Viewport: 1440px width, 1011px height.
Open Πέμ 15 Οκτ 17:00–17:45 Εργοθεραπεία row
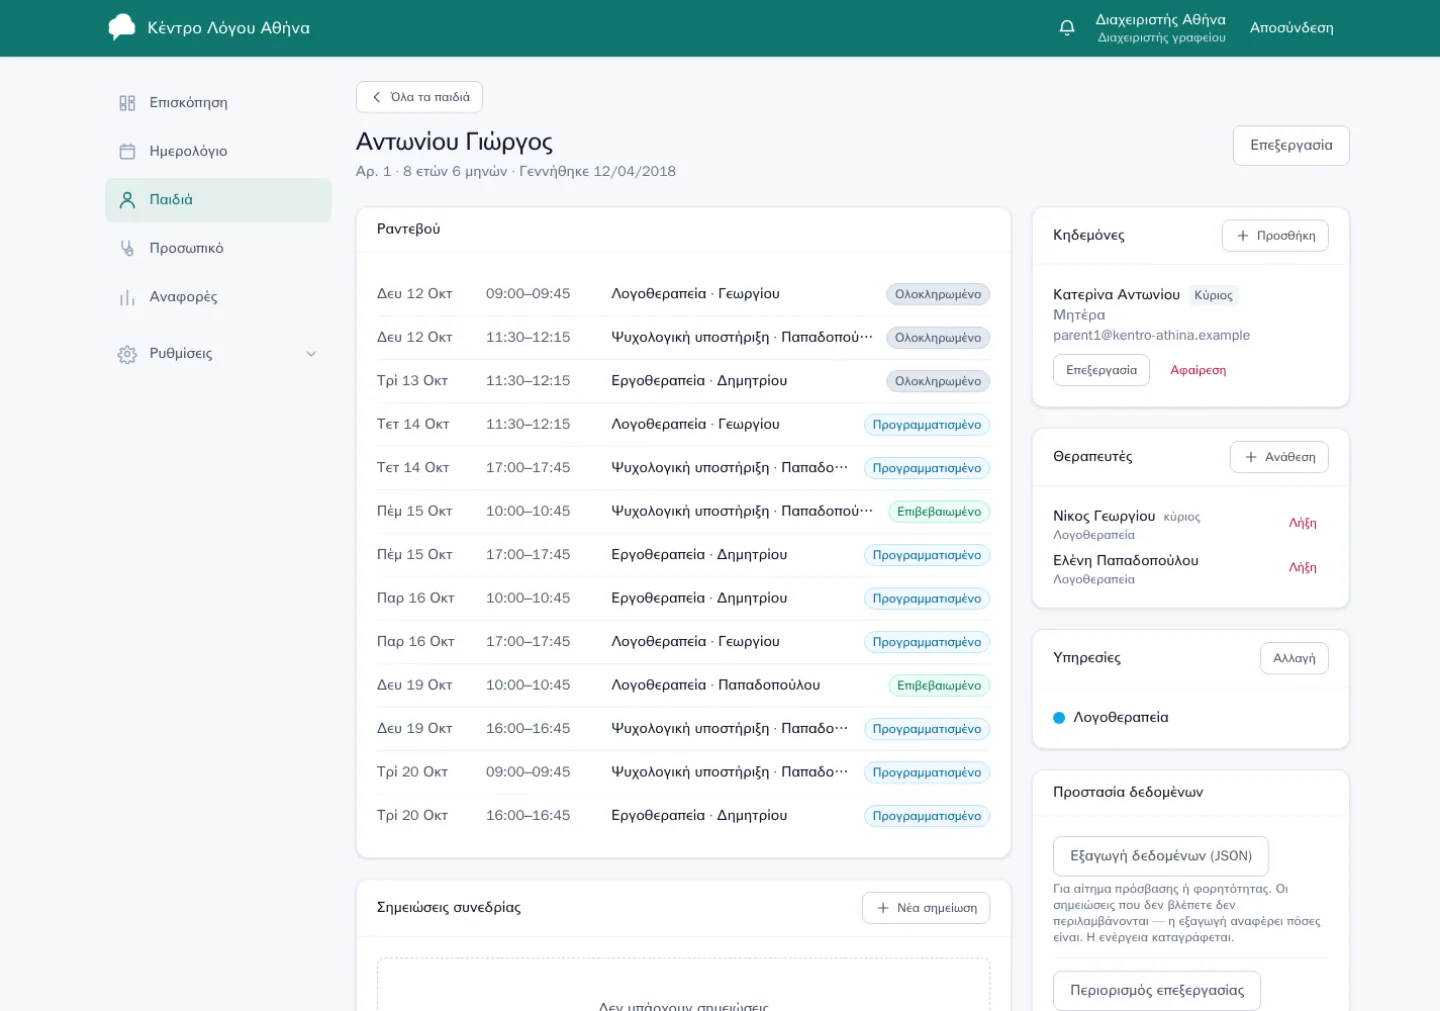[683, 555]
